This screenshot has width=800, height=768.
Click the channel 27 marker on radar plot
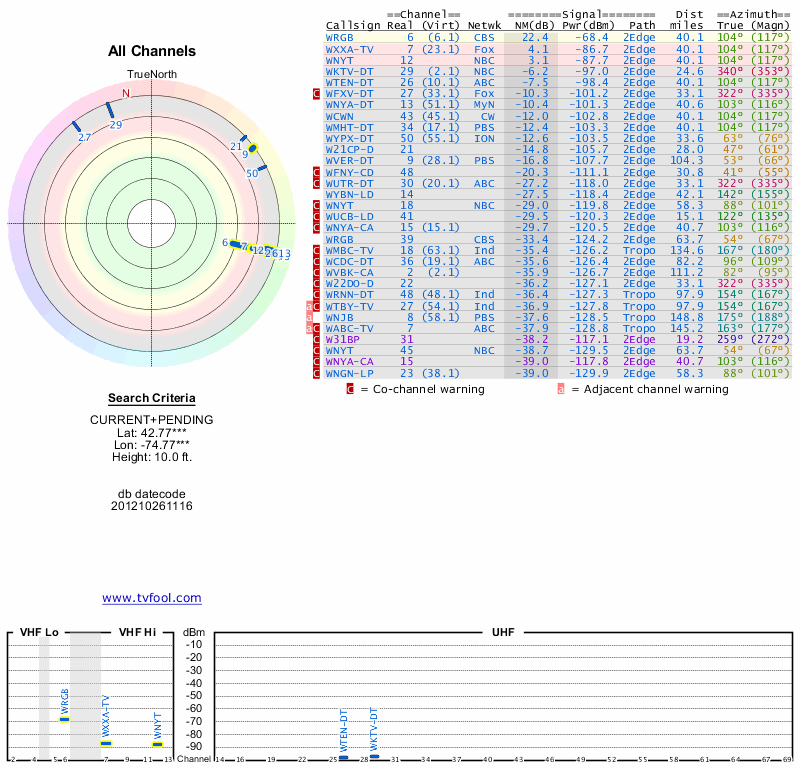pos(75,126)
